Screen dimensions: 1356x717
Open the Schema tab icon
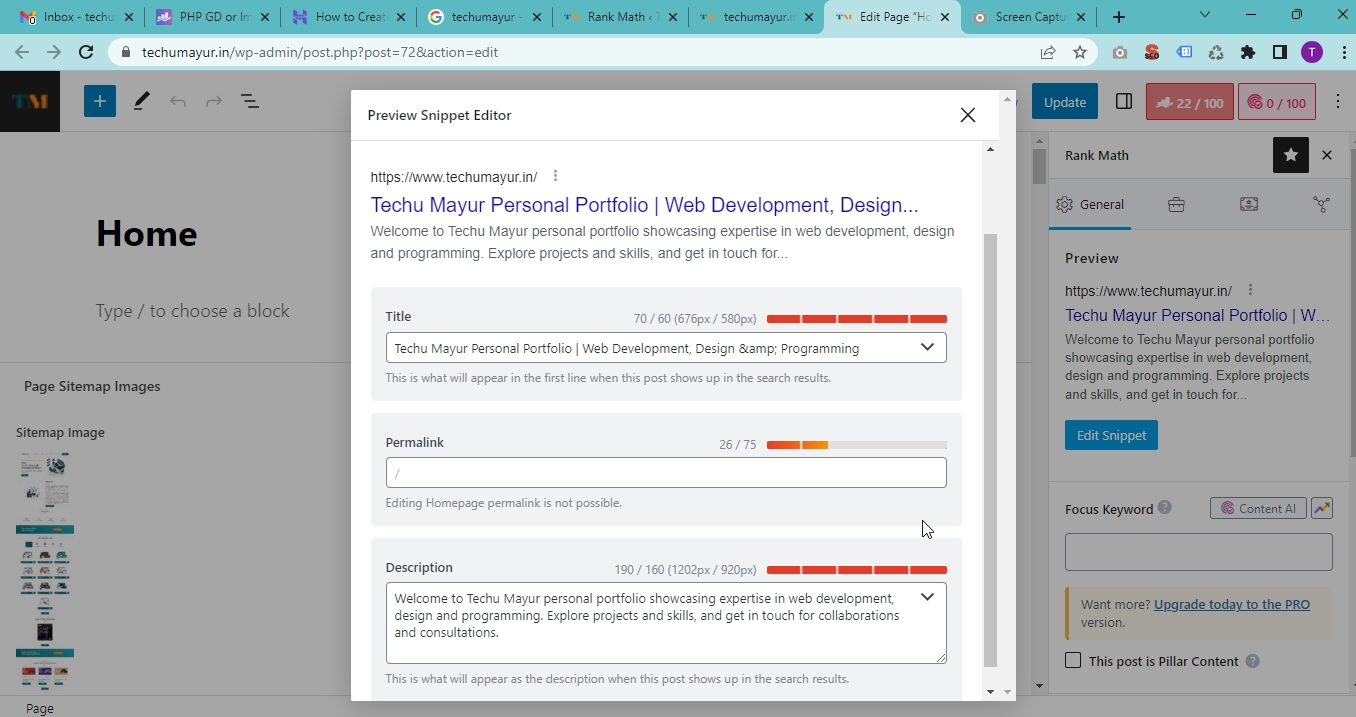[x=1249, y=204]
